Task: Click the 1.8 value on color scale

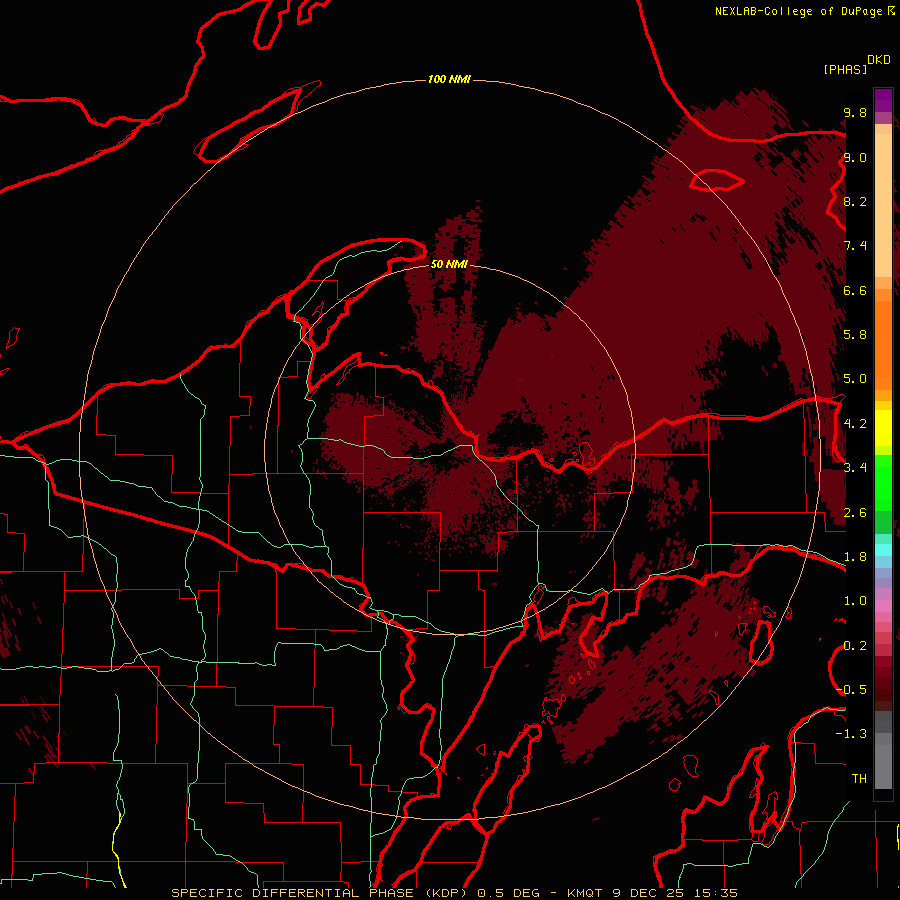Action: [x=855, y=557]
